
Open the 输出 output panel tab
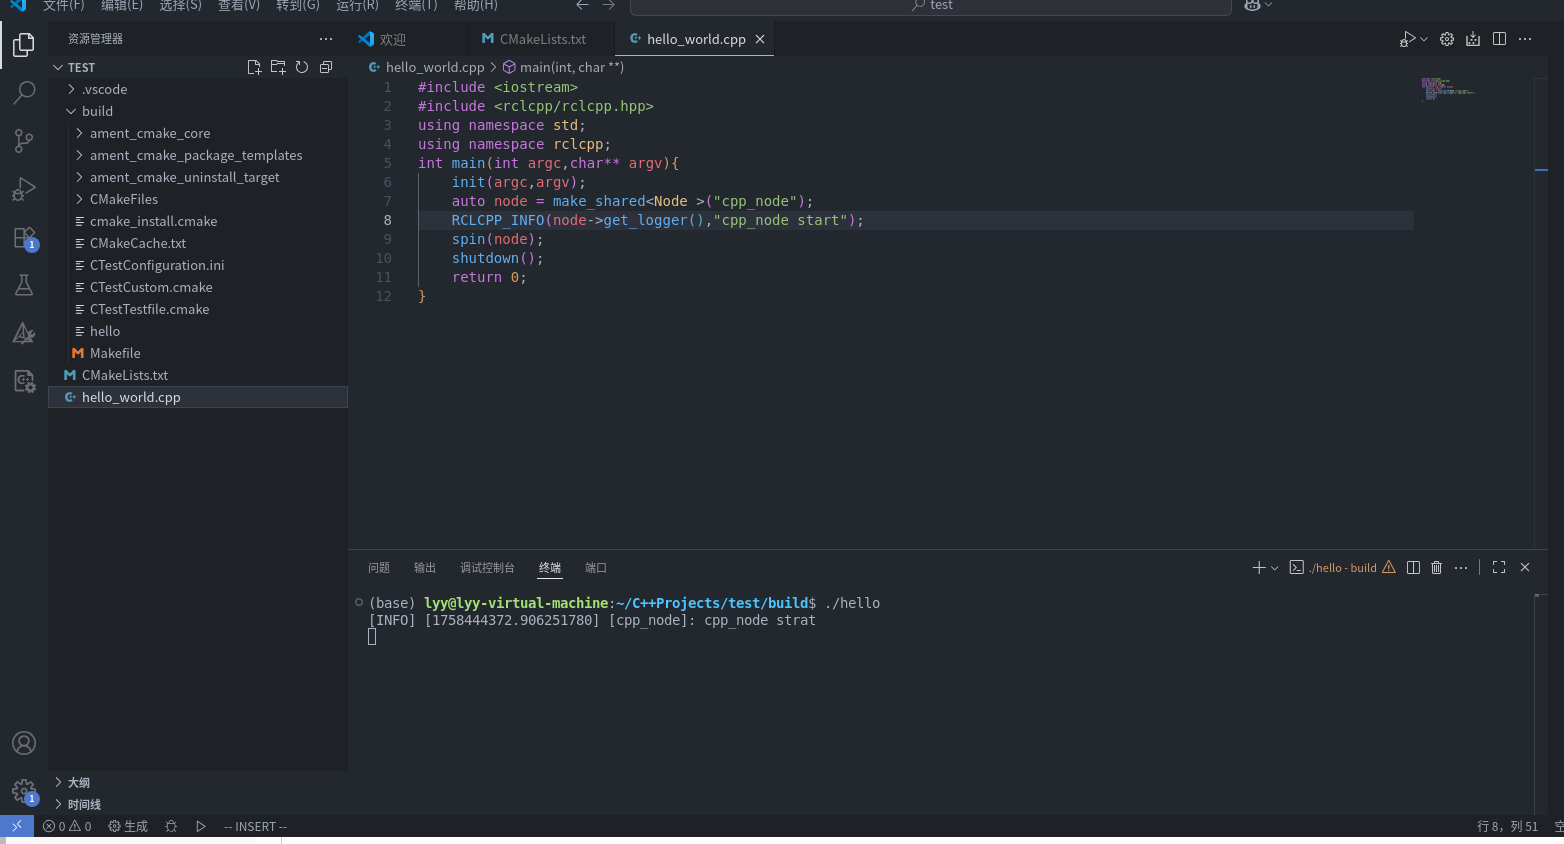point(425,567)
